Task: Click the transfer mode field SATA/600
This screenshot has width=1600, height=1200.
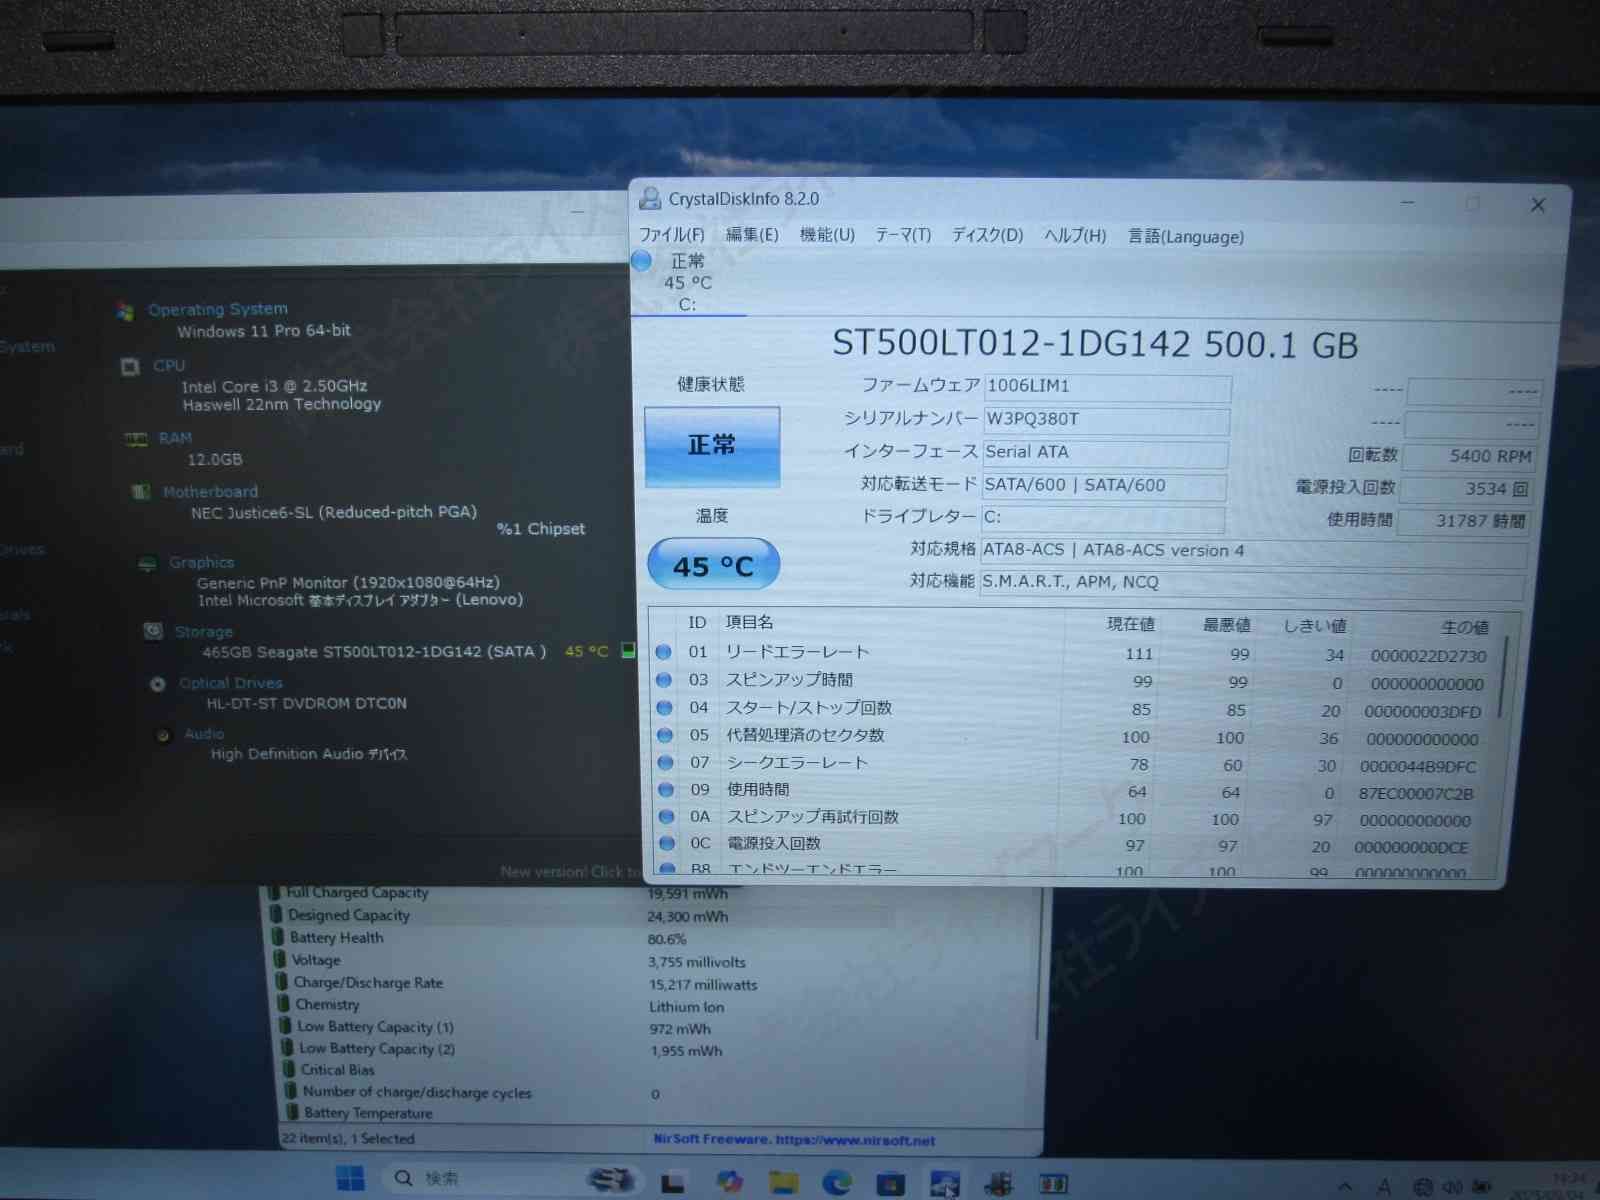Action: point(1104,486)
